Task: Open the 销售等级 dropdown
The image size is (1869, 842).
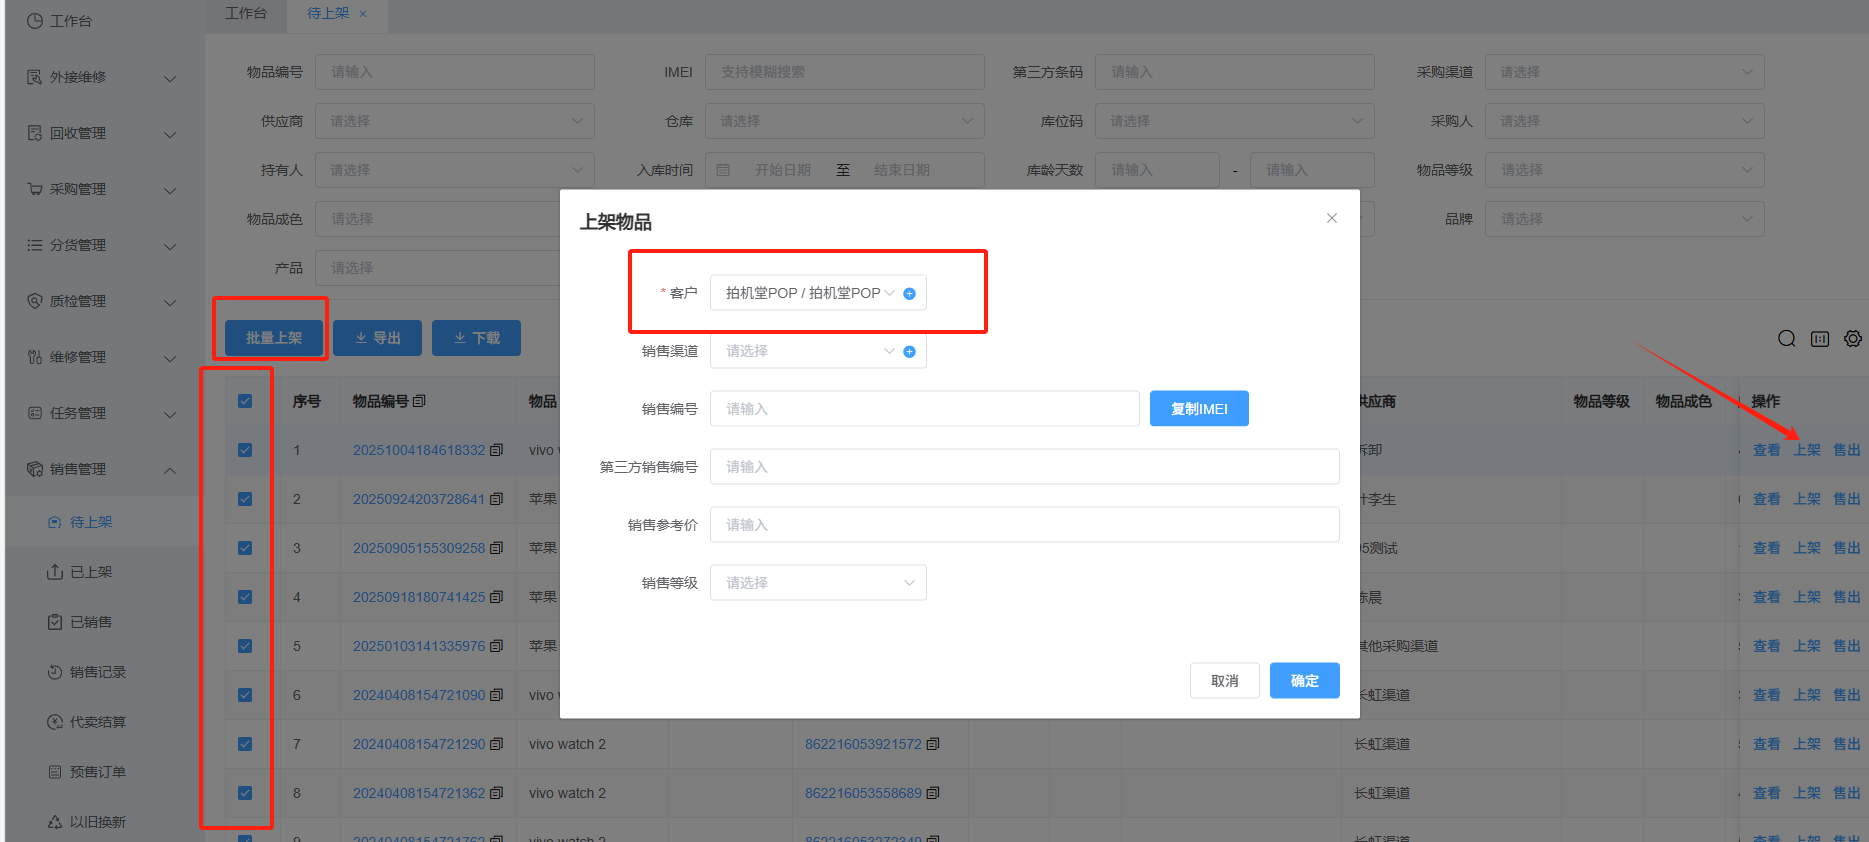Action: click(x=817, y=583)
